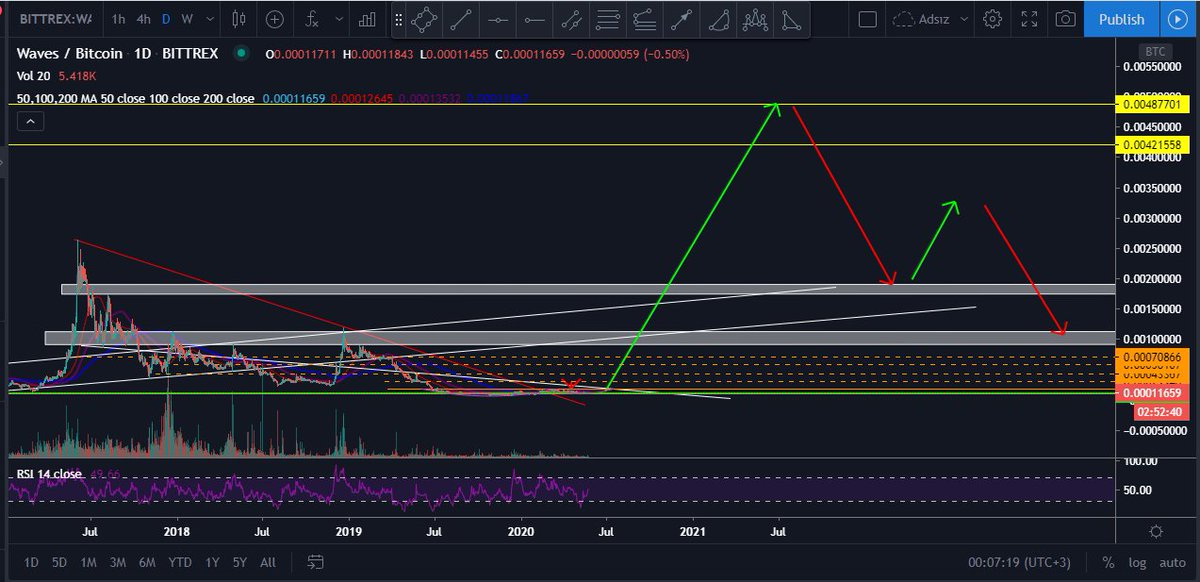The image size is (1200, 582).
Task: Expand the time interval dropdown arrow
Action: coord(212,19)
